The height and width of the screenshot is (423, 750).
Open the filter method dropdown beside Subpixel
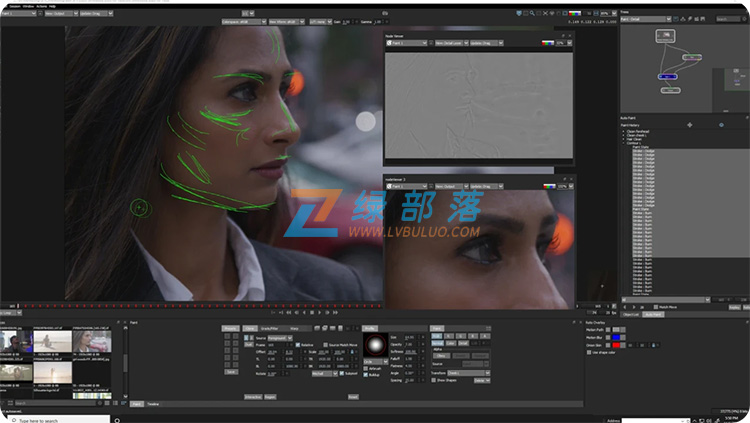325,373
